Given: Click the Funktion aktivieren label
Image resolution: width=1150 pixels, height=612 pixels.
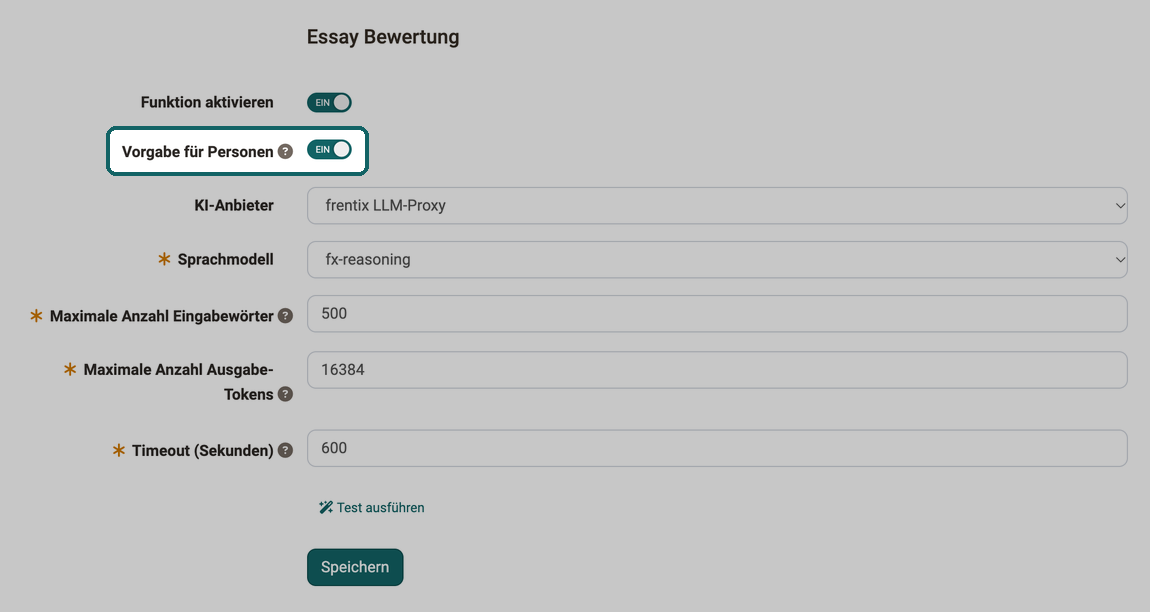Looking at the screenshot, I should pos(207,103).
